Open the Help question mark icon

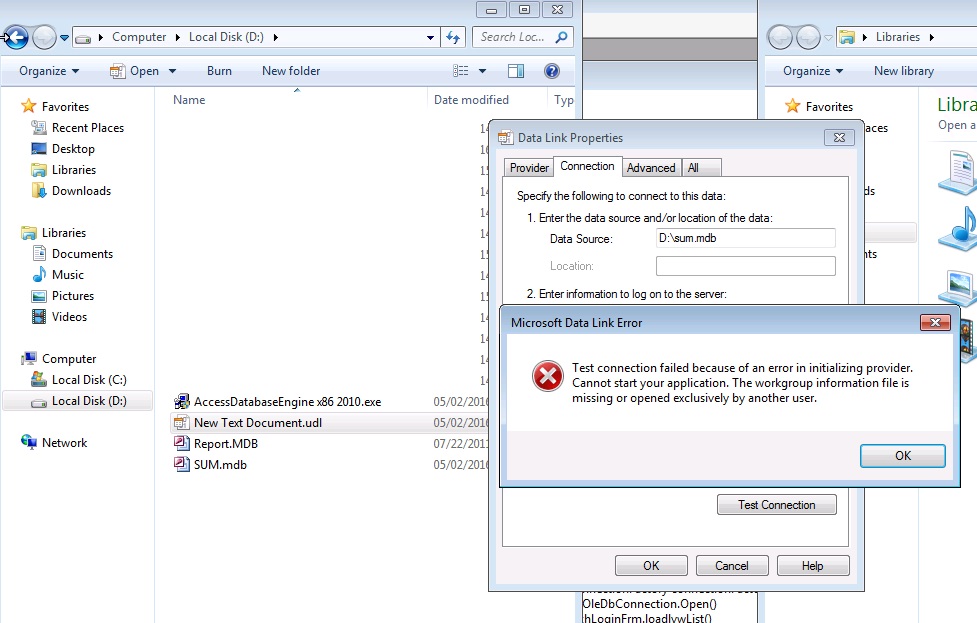click(x=551, y=71)
